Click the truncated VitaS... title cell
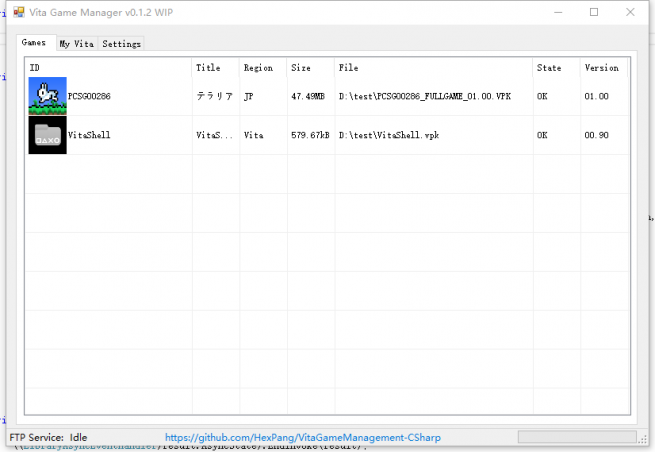Screen dimensions: 655x452 click(x=214, y=135)
